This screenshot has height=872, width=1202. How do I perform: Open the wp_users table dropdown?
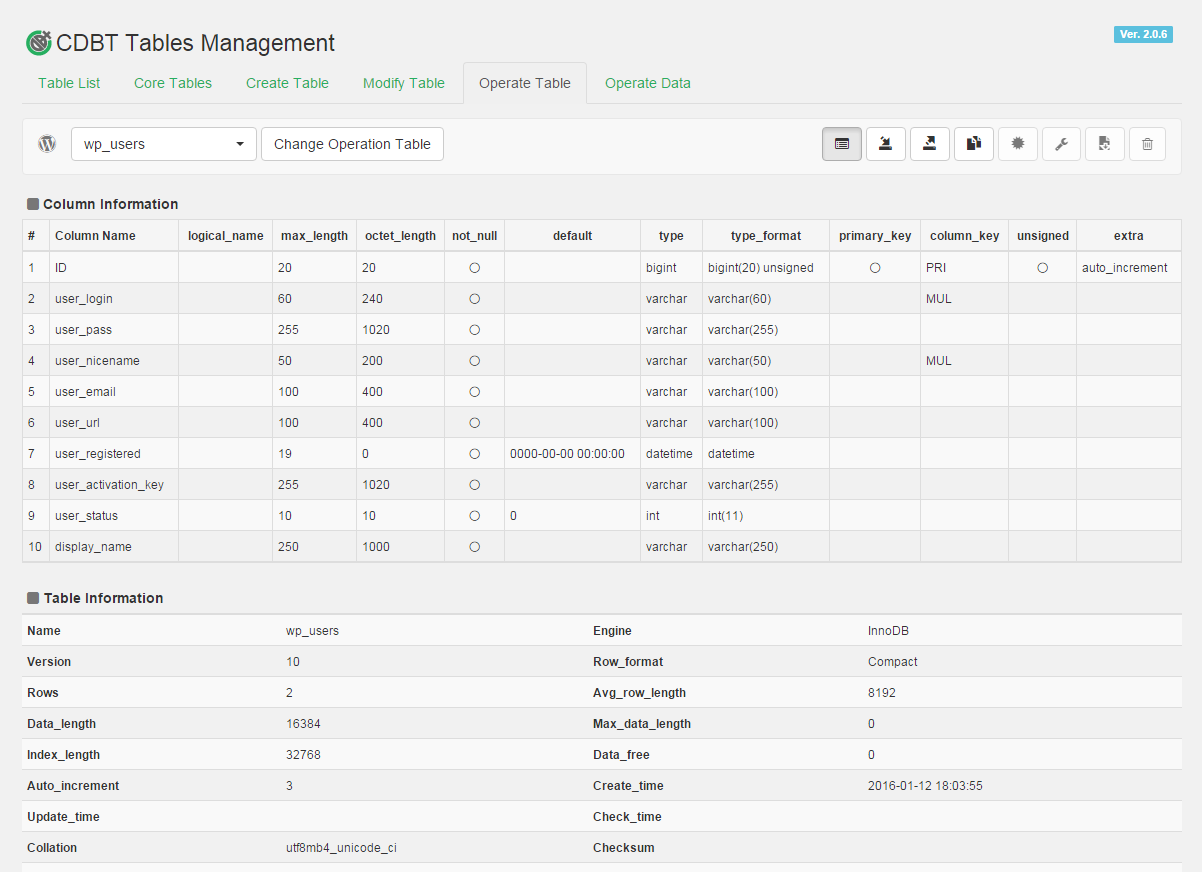pyautogui.click(x=164, y=144)
